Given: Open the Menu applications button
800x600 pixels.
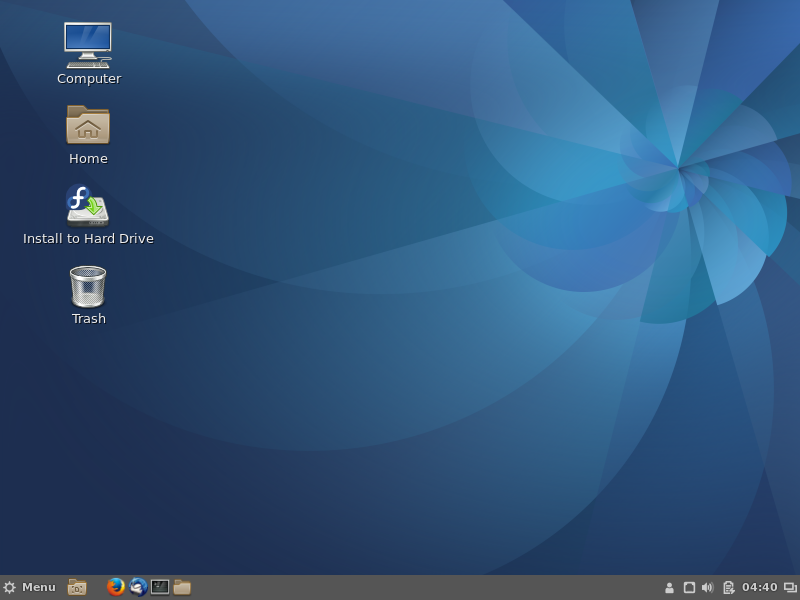Looking at the screenshot, I should [x=38, y=587].
